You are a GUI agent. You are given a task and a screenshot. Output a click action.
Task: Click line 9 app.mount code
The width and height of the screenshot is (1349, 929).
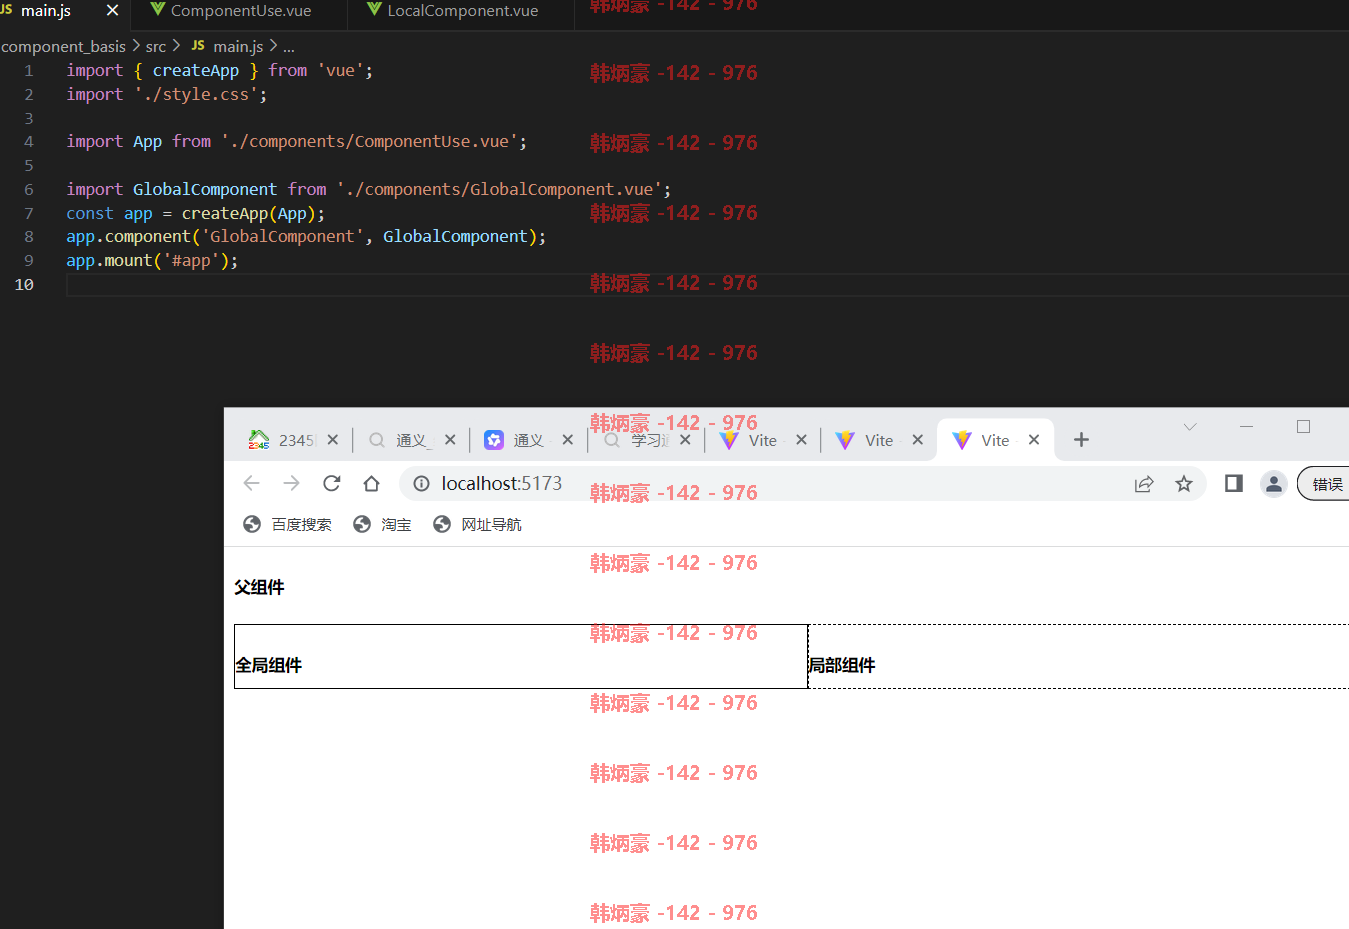click(x=152, y=261)
